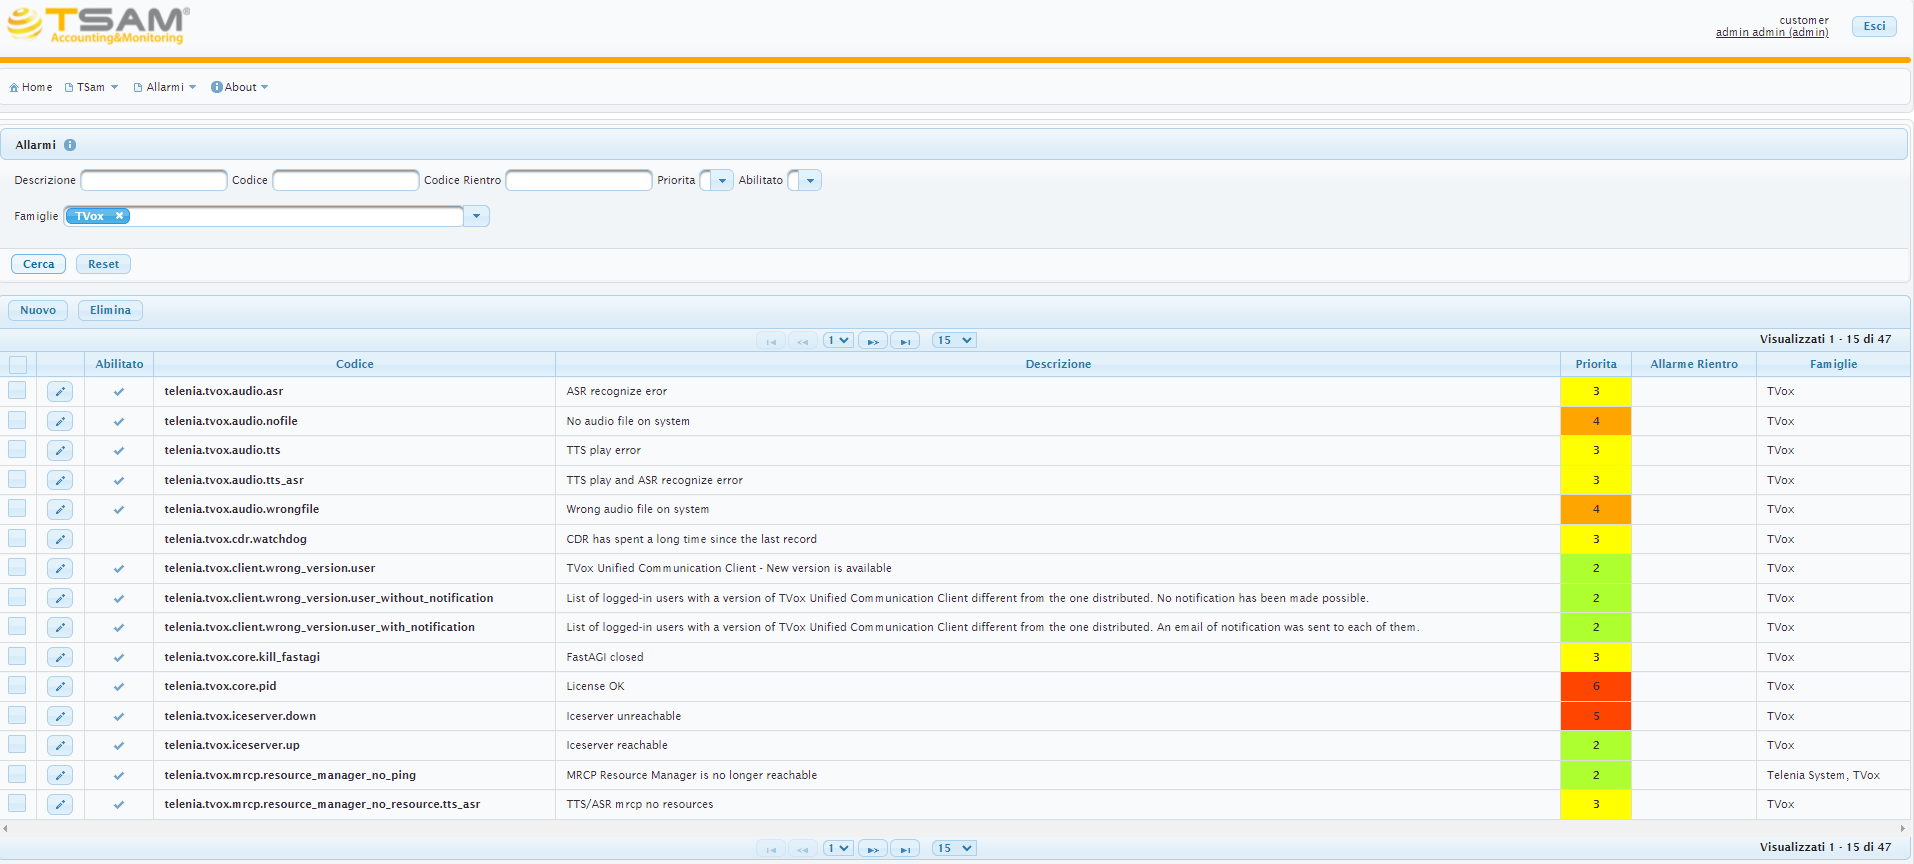The image size is (1914, 864).
Task: Click the green priority 2 cell for iceserver.up
Action: pyautogui.click(x=1596, y=746)
